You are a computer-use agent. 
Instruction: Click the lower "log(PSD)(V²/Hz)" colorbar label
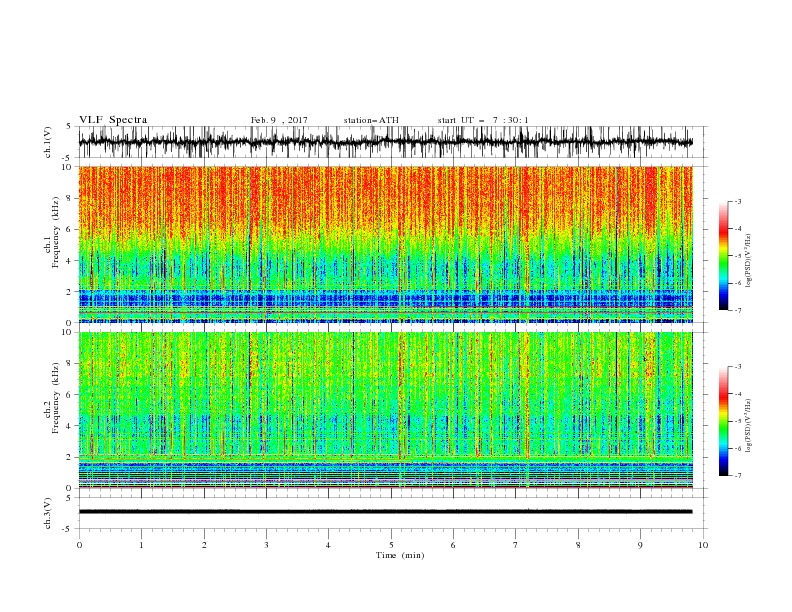[749, 426]
